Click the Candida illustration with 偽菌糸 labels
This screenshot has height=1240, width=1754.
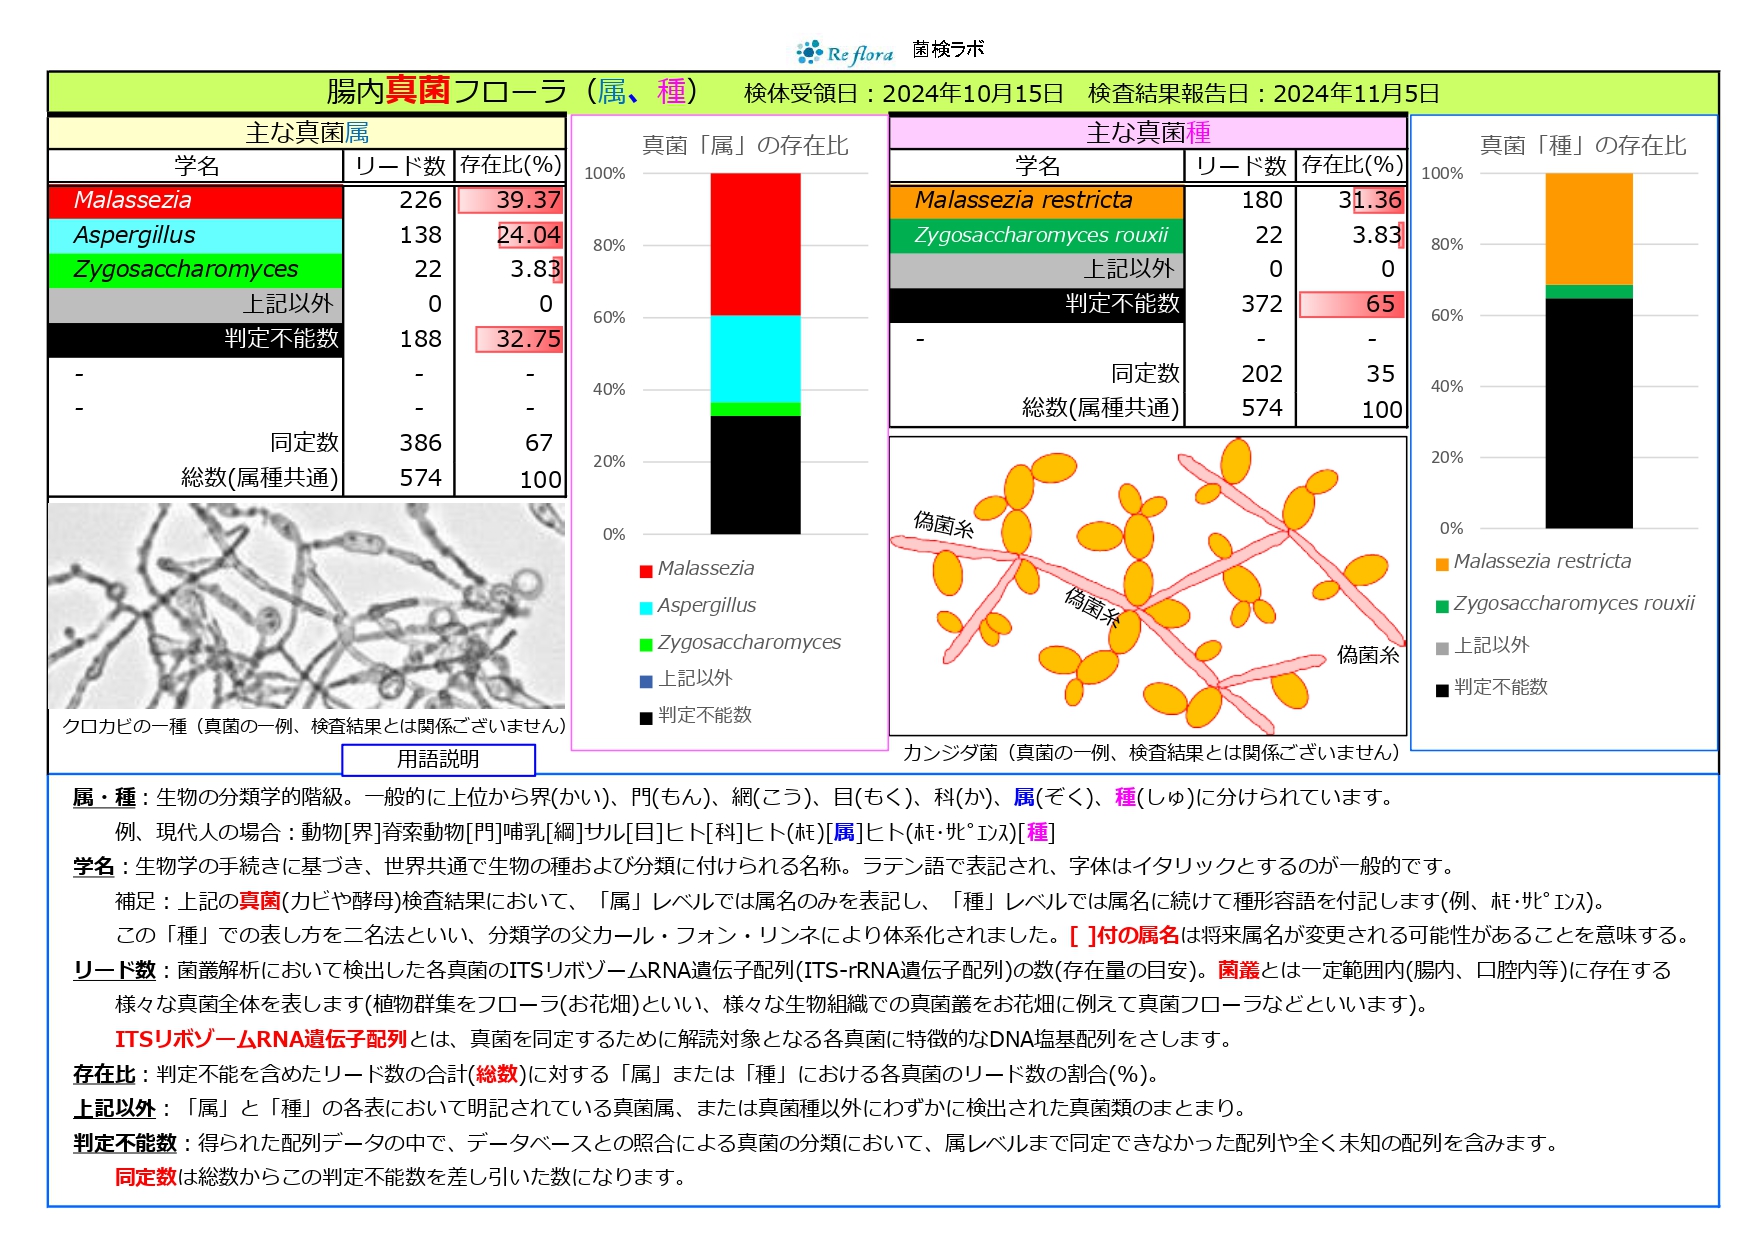pos(1147,585)
